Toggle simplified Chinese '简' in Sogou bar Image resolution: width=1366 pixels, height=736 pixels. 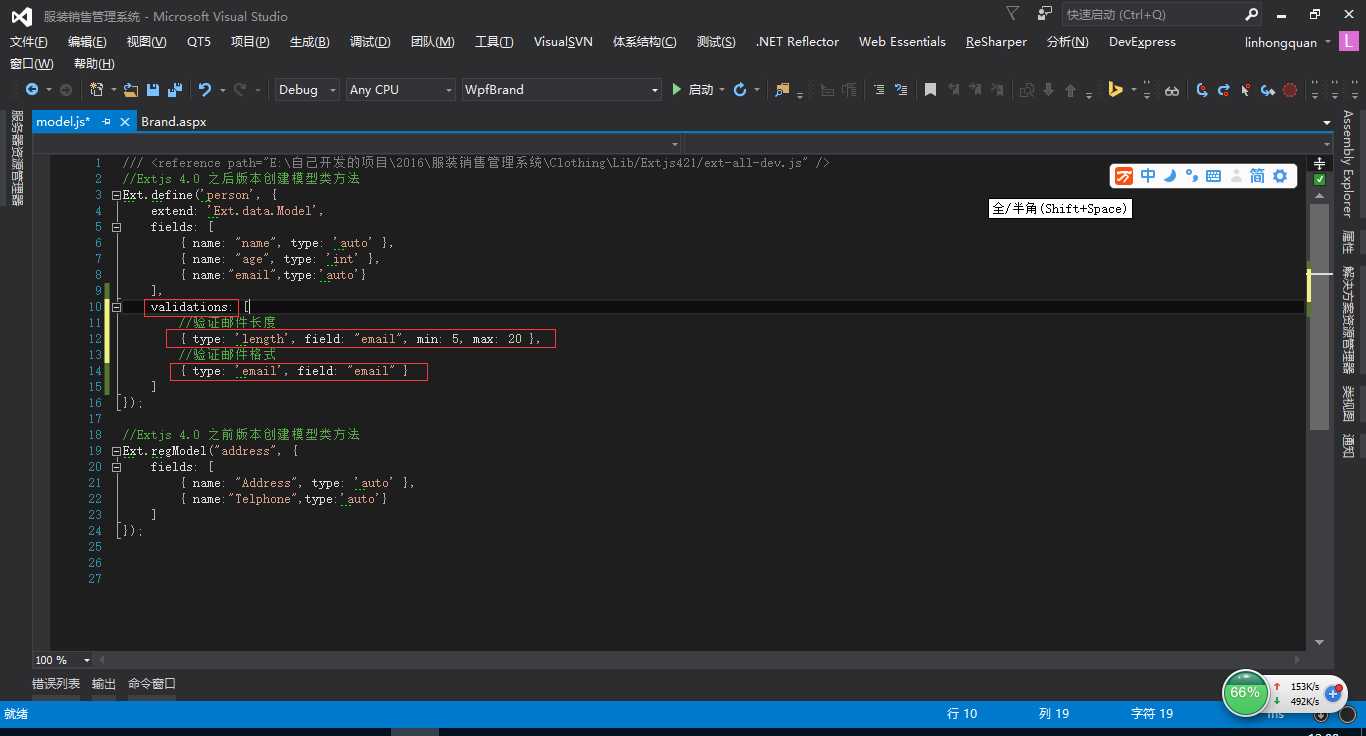(x=1257, y=176)
